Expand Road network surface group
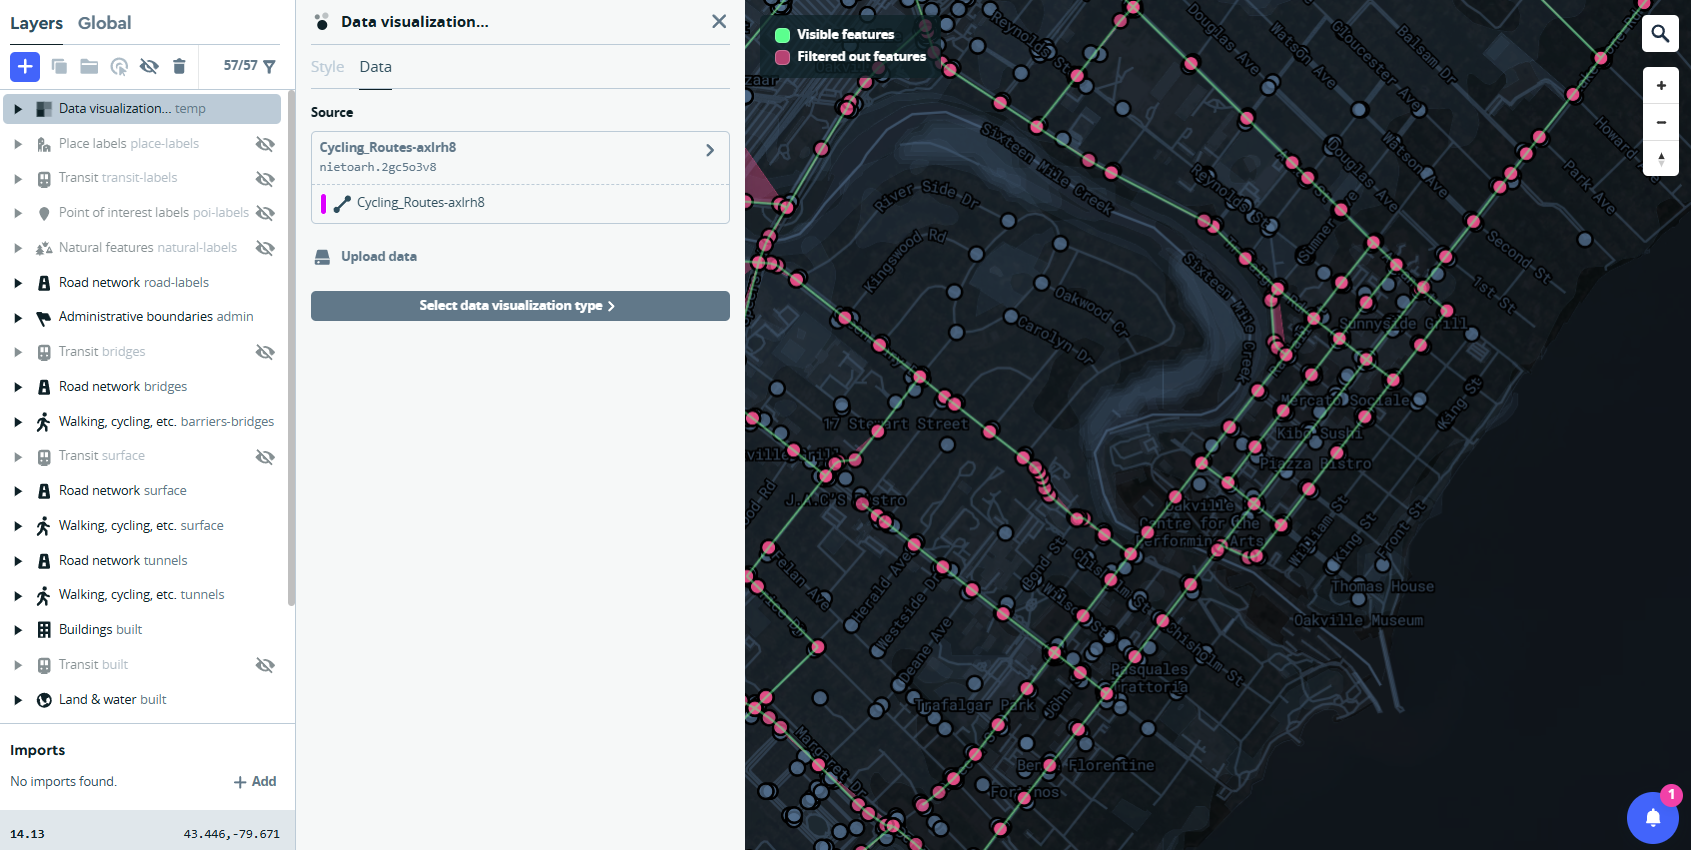 (x=18, y=491)
